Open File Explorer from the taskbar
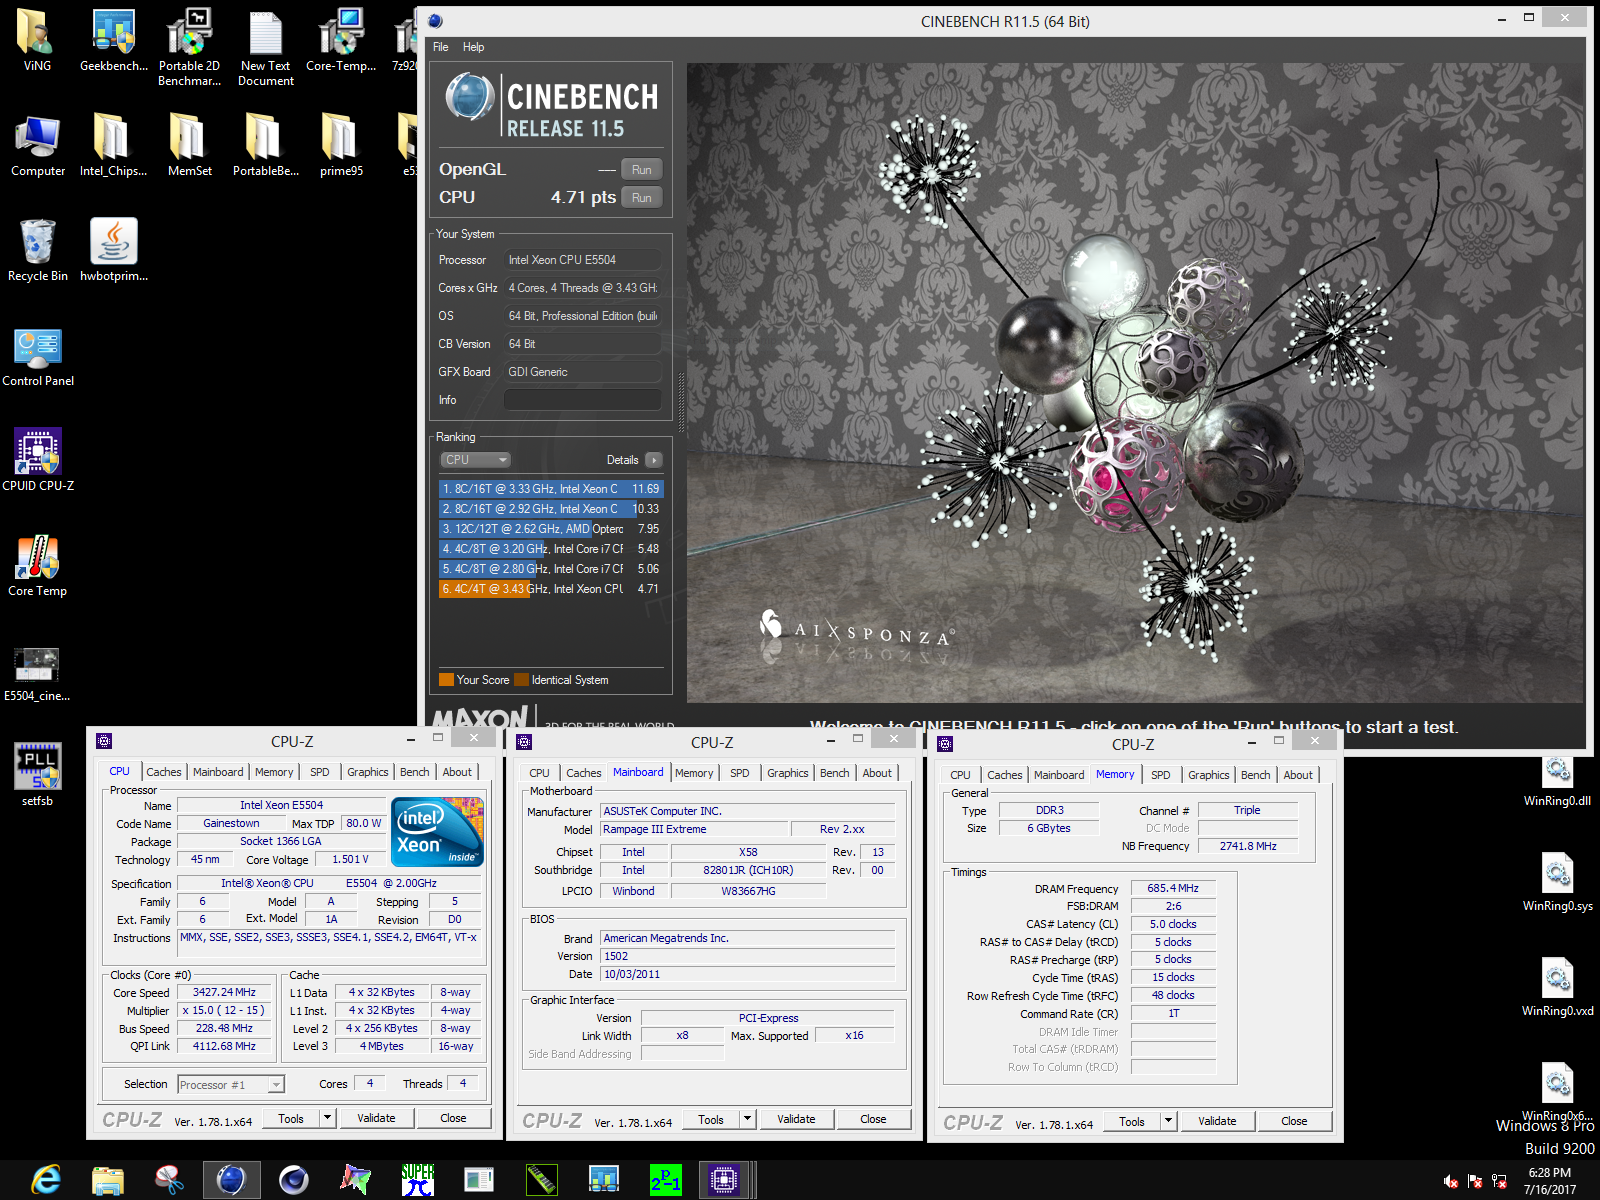 pyautogui.click(x=108, y=1180)
